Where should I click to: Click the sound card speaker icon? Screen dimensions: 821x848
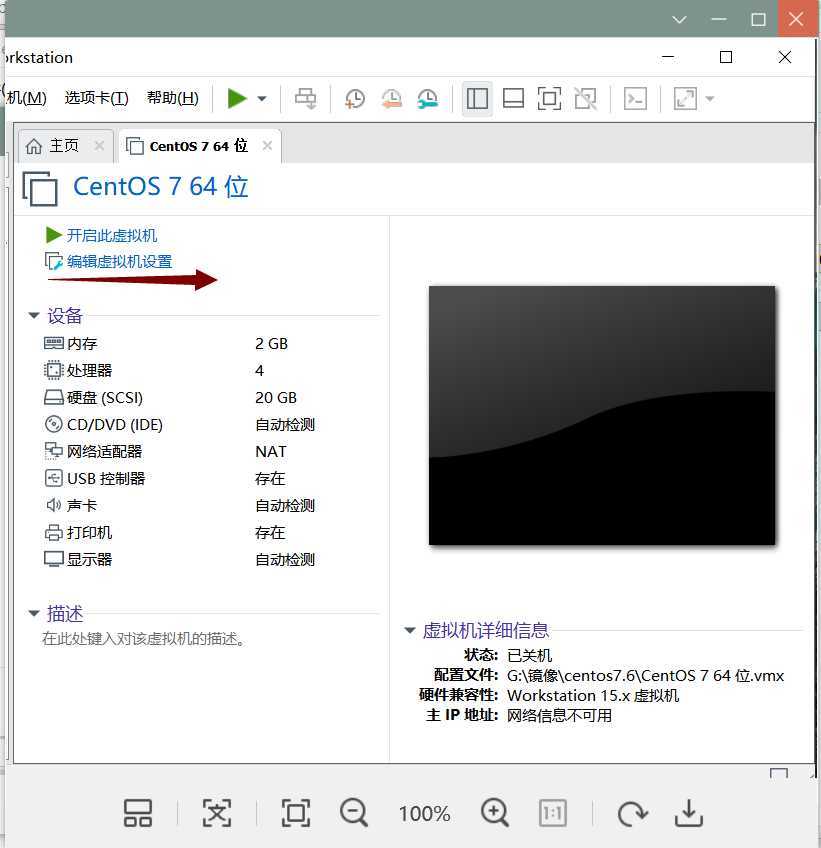click(54, 505)
